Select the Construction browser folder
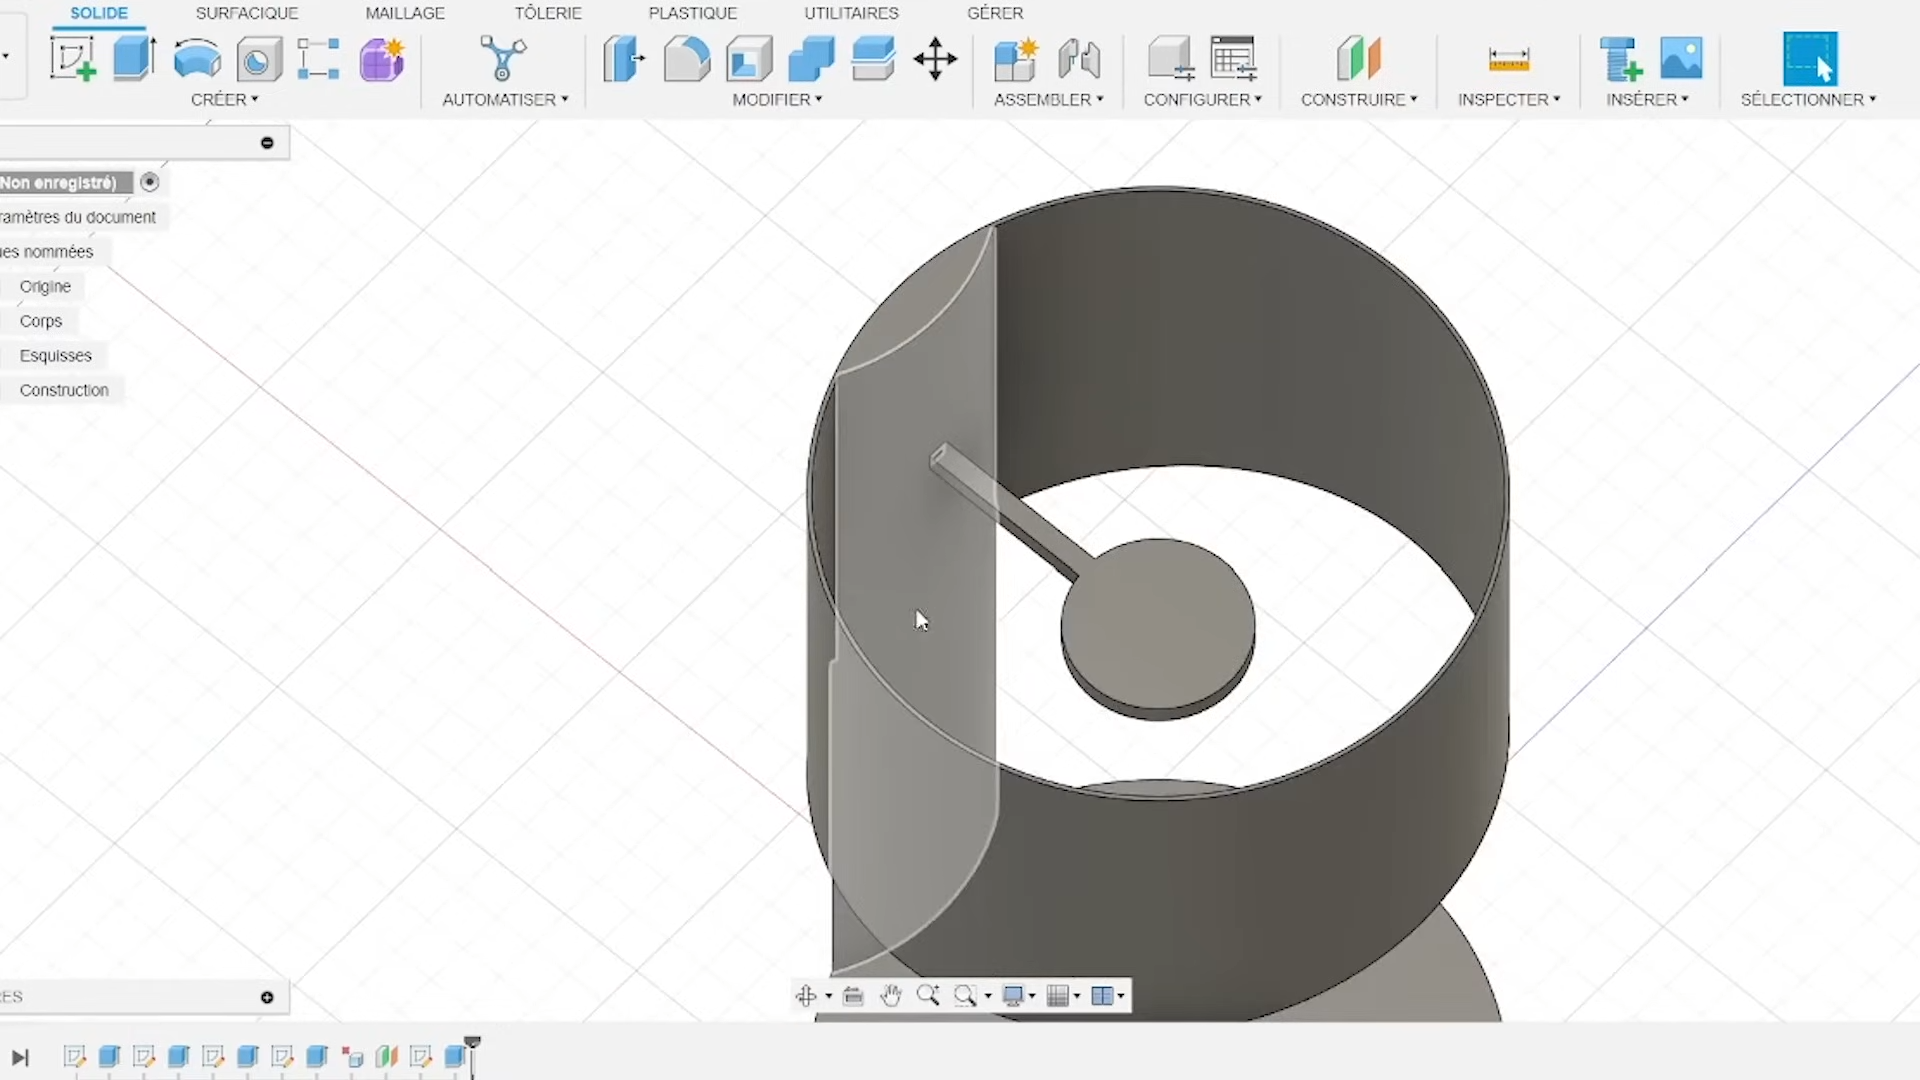 64,390
